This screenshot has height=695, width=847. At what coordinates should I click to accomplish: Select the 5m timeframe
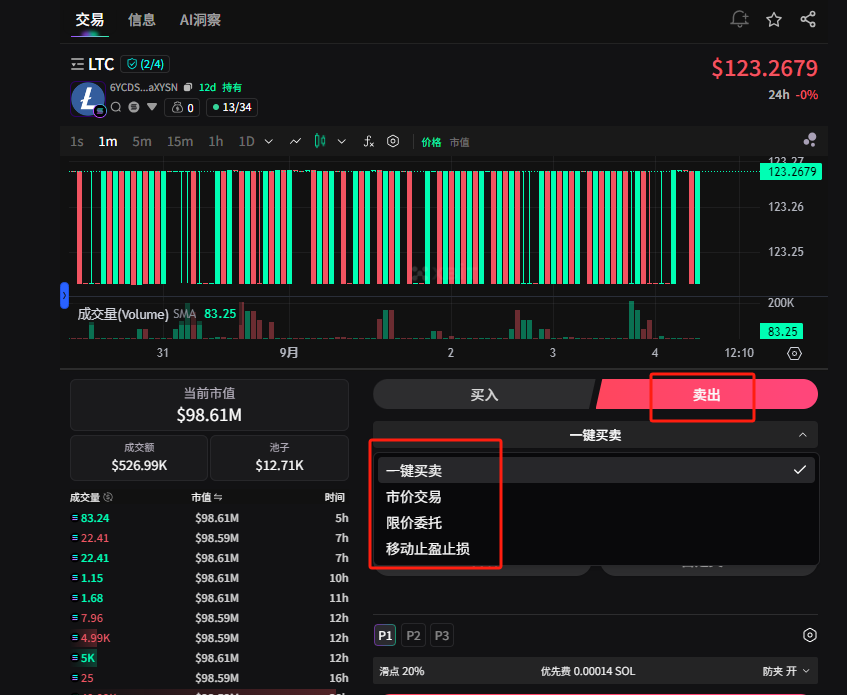pyautogui.click(x=142, y=141)
